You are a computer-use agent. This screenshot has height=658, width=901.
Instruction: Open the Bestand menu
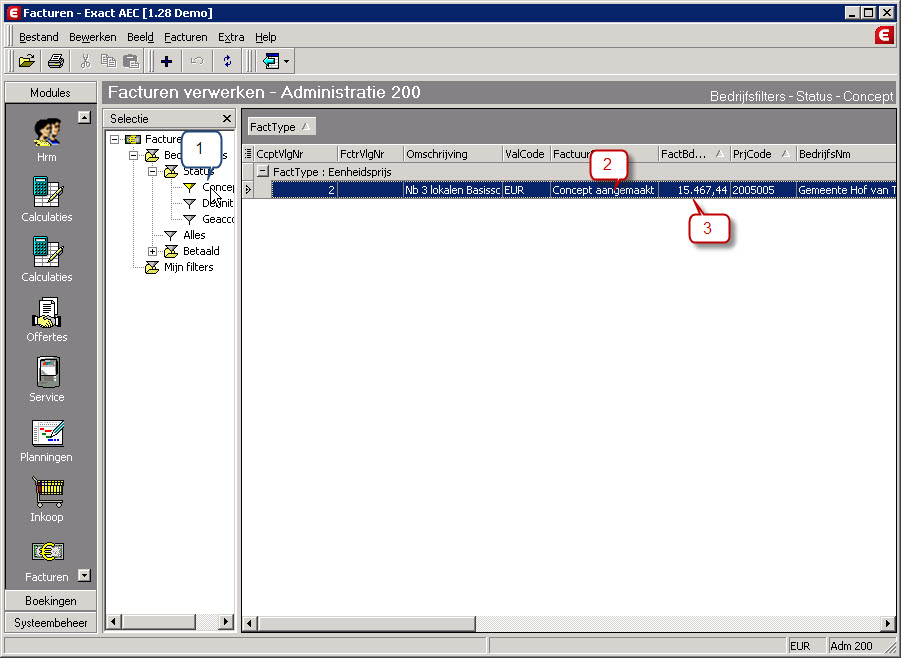[38, 37]
